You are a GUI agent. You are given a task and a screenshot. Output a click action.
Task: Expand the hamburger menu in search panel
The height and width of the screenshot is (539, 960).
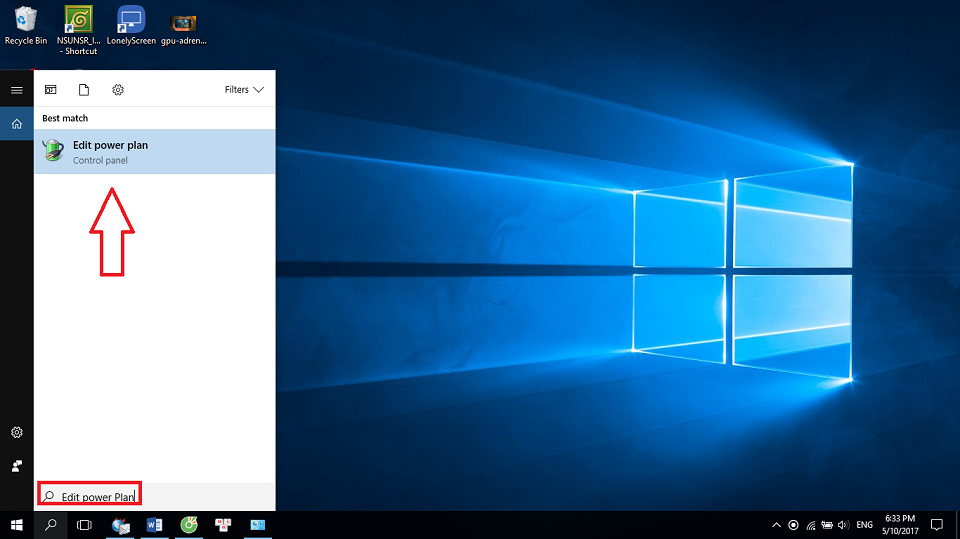pos(16,90)
